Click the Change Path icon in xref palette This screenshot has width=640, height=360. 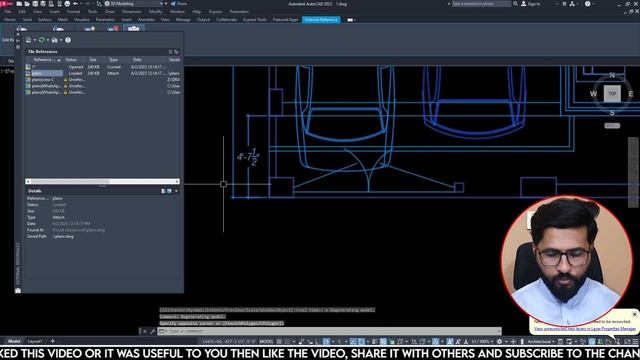point(55,40)
